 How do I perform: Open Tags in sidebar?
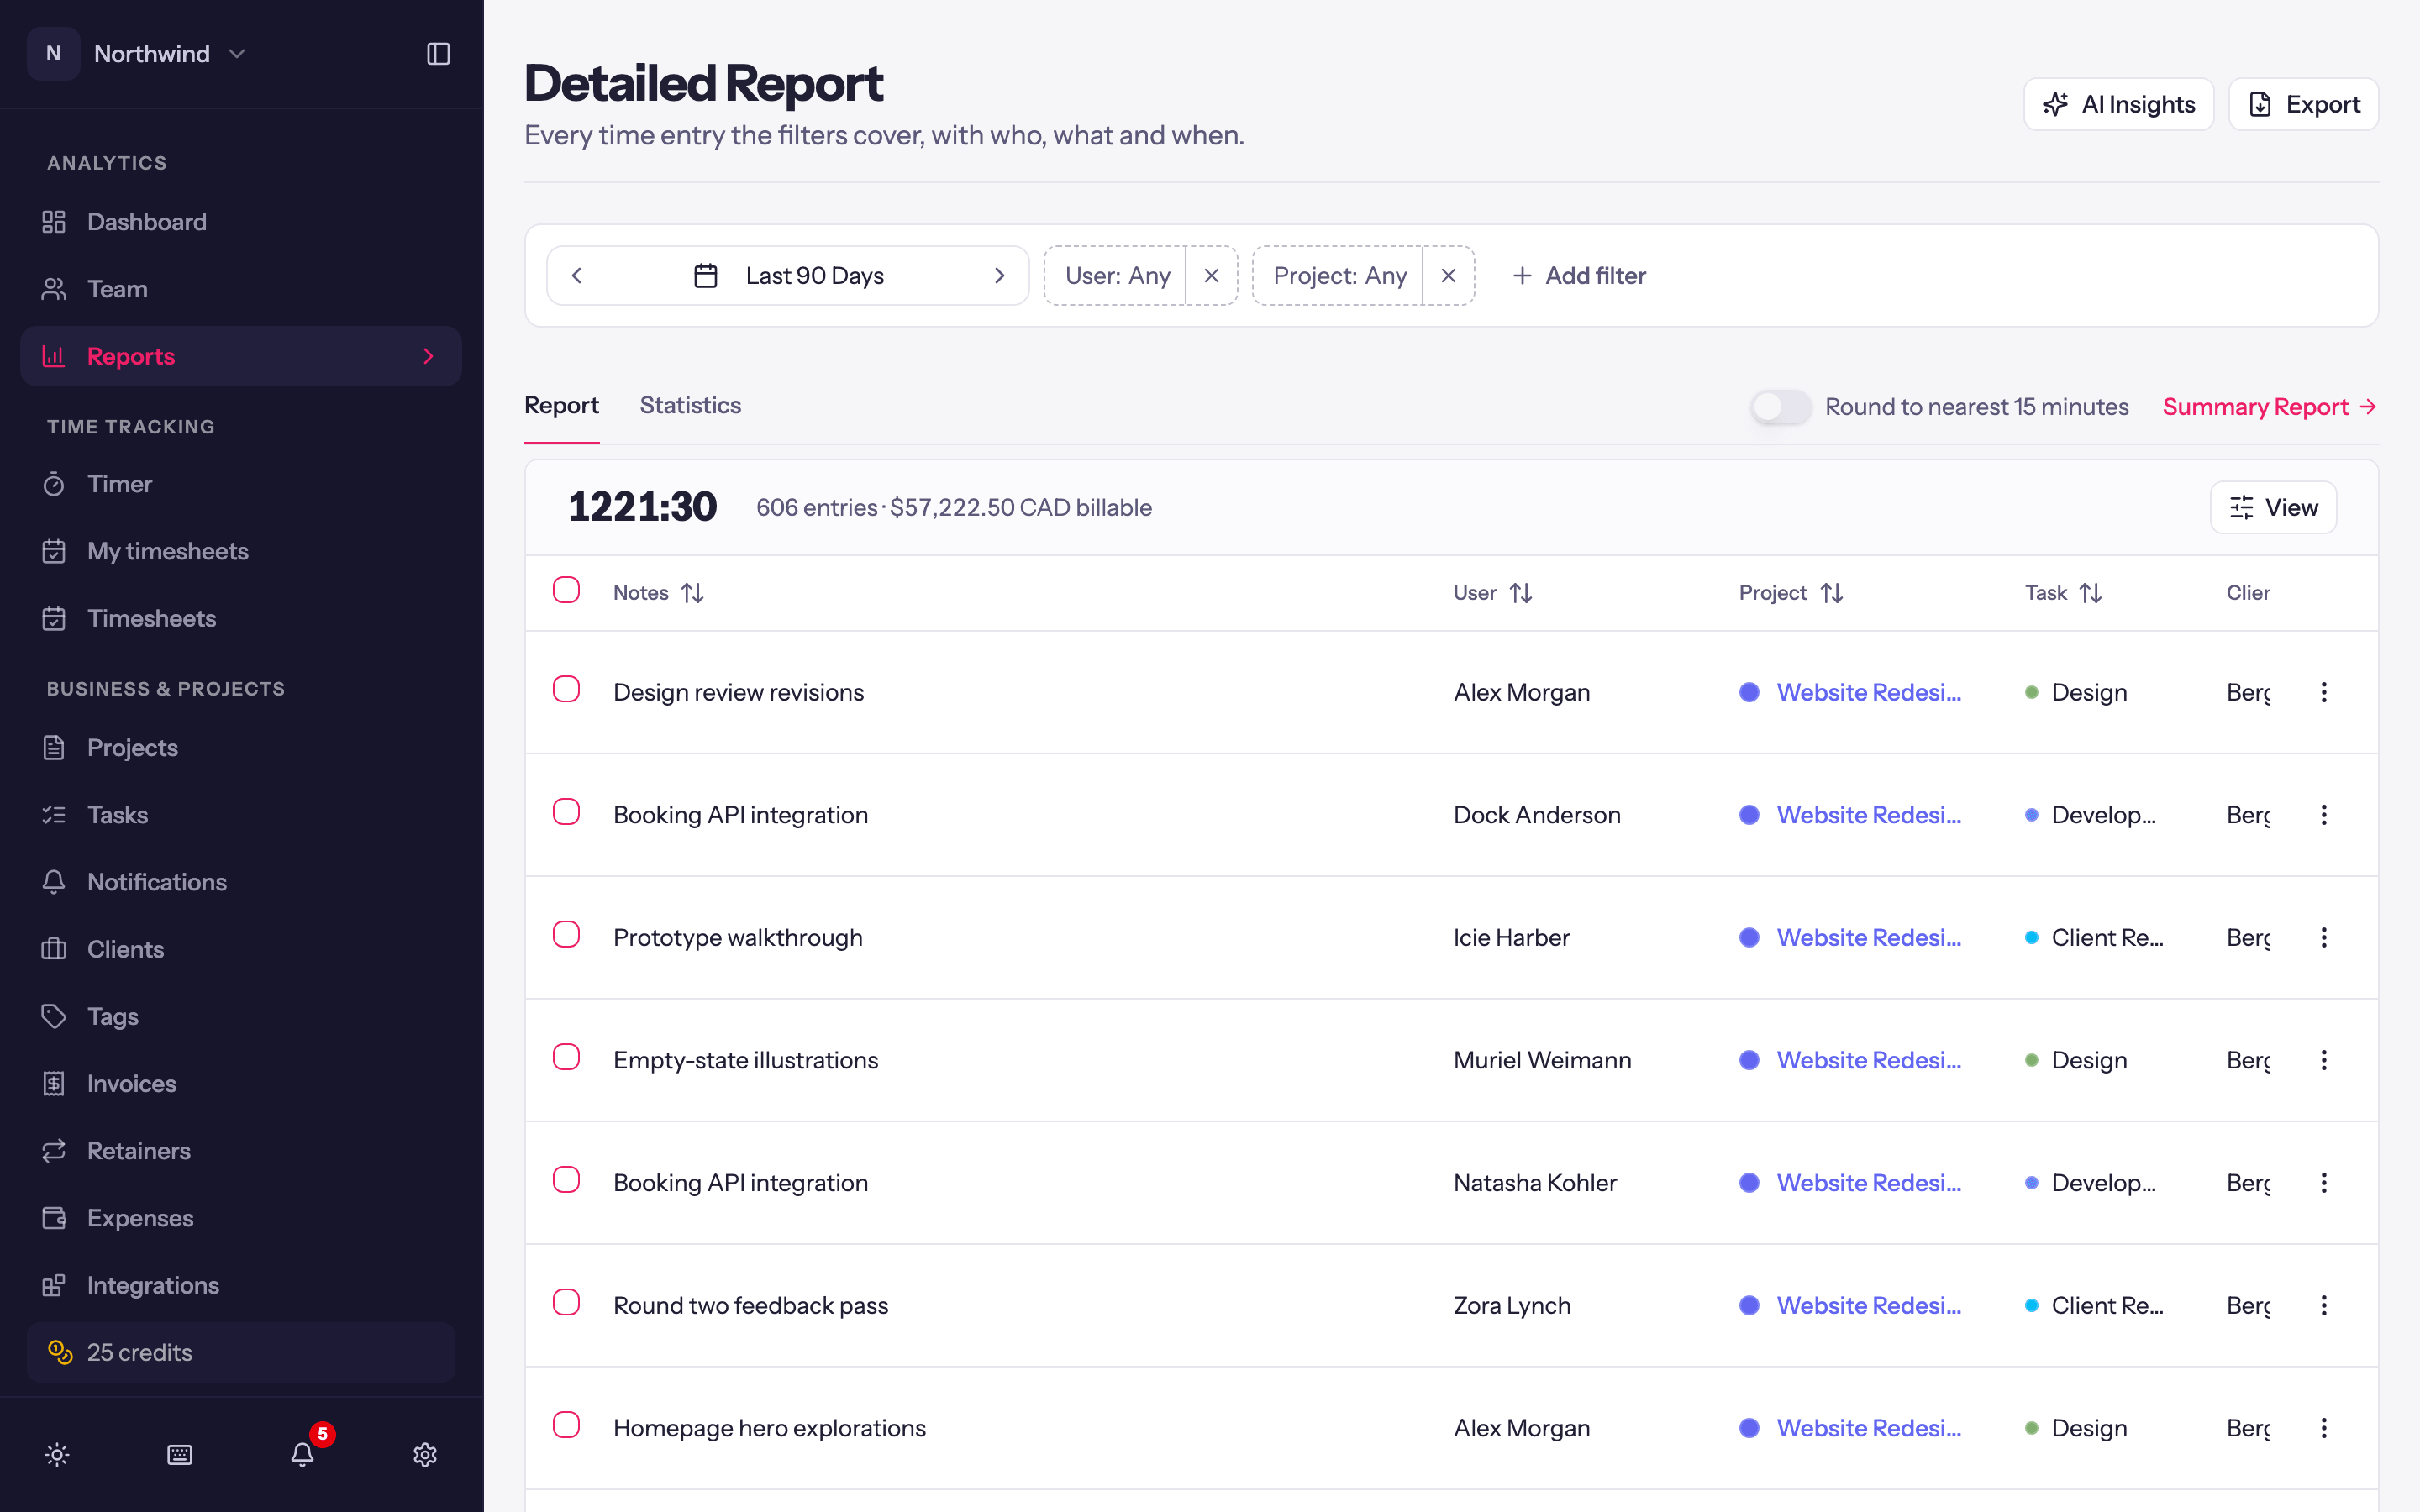tap(241, 1016)
